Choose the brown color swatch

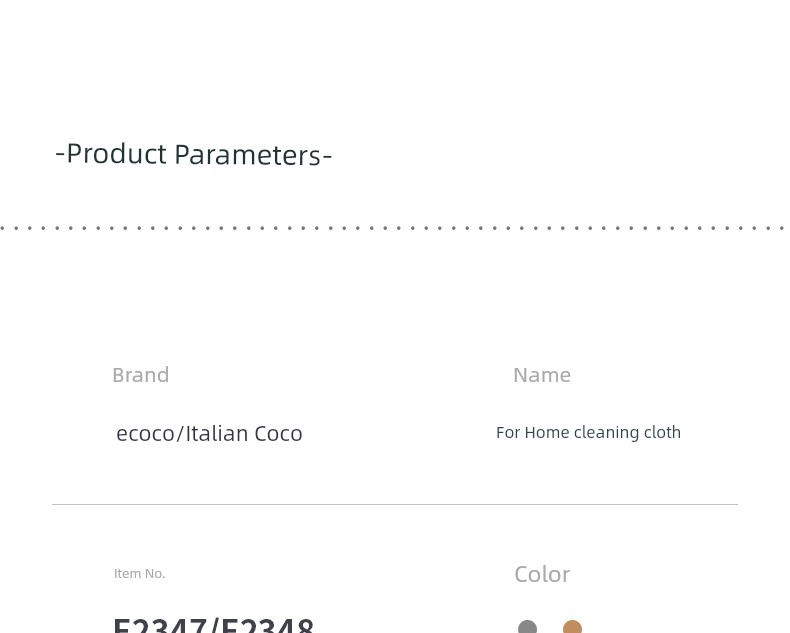pos(572,627)
